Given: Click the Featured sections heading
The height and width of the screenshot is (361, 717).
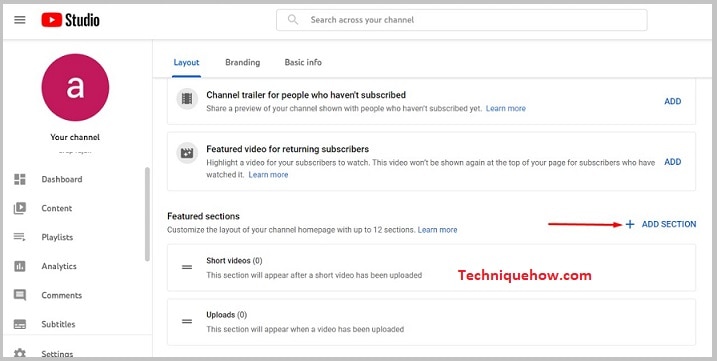Looking at the screenshot, I should pyautogui.click(x=203, y=216).
